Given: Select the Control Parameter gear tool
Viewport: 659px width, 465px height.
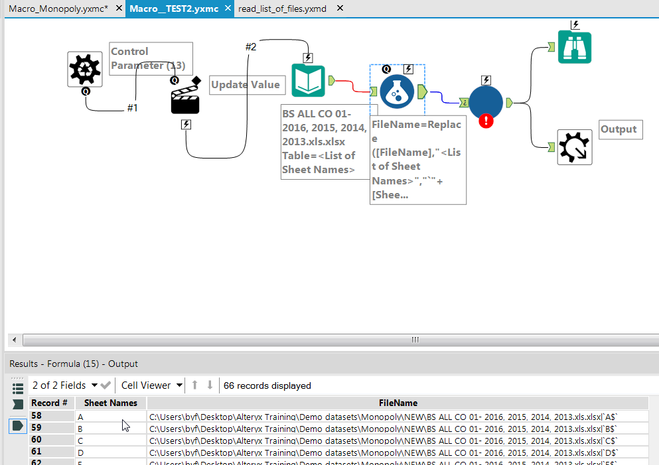Looking at the screenshot, I should pyautogui.click(x=85, y=69).
